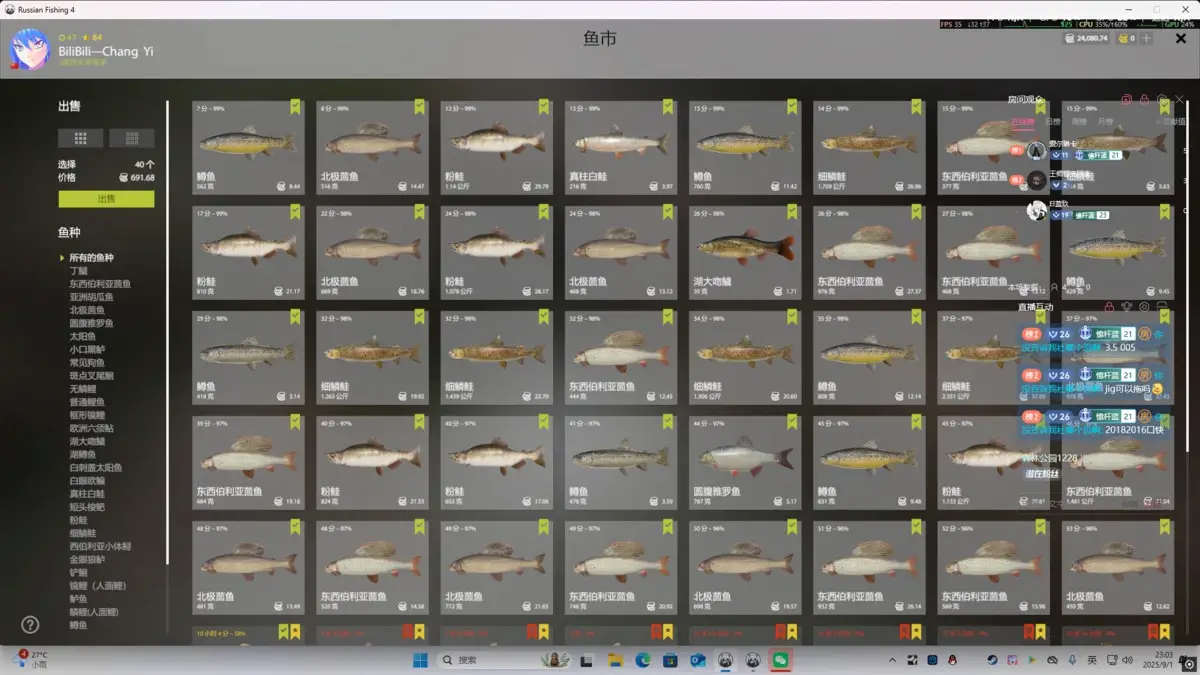The width and height of the screenshot is (1200, 675).
Task: Untick the 湖大吻鱥 card's selection mark
Action: (x=792, y=211)
